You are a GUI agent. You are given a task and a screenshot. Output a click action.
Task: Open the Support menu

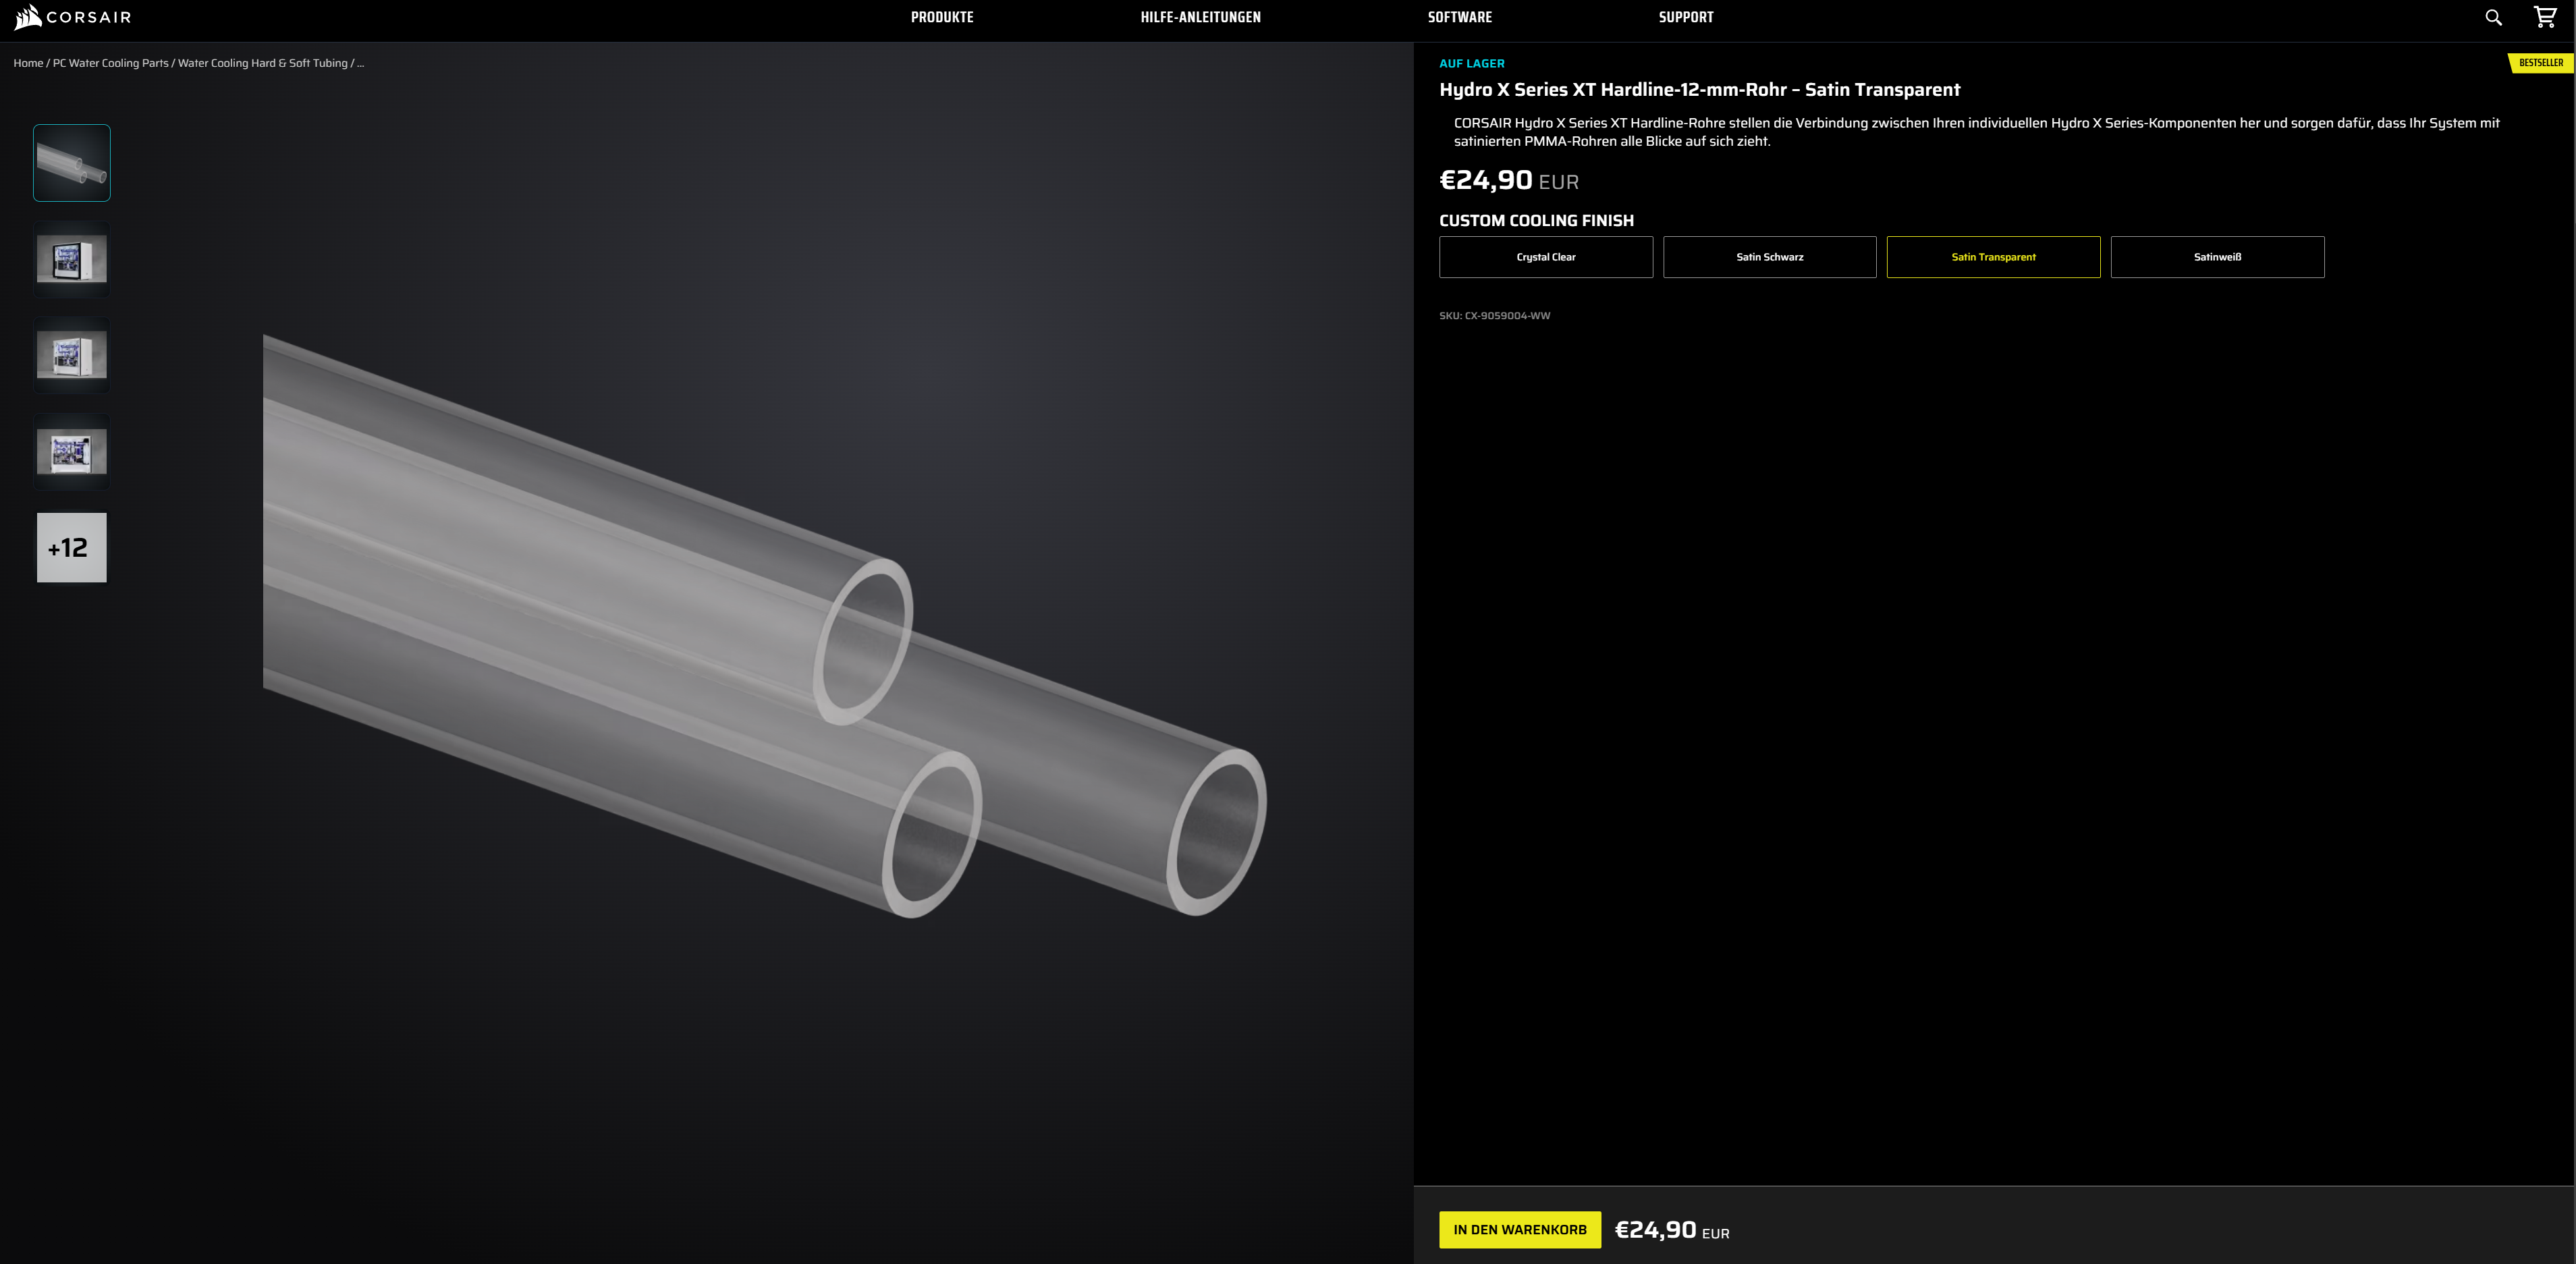pos(1685,17)
